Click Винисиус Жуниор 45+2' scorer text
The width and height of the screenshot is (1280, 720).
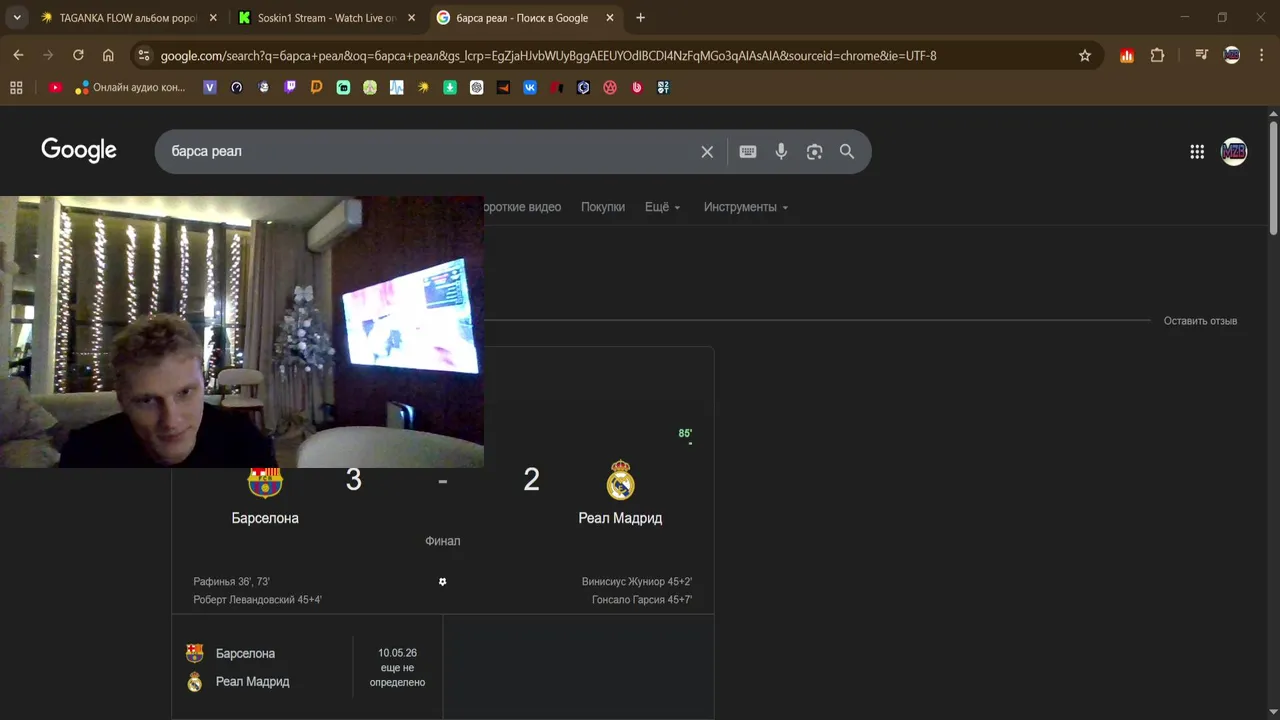[x=637, y=581]
